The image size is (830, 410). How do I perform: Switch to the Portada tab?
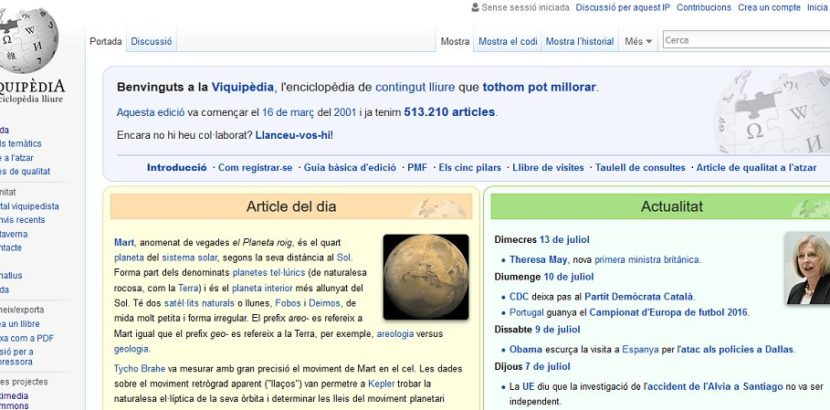point(106,41)
